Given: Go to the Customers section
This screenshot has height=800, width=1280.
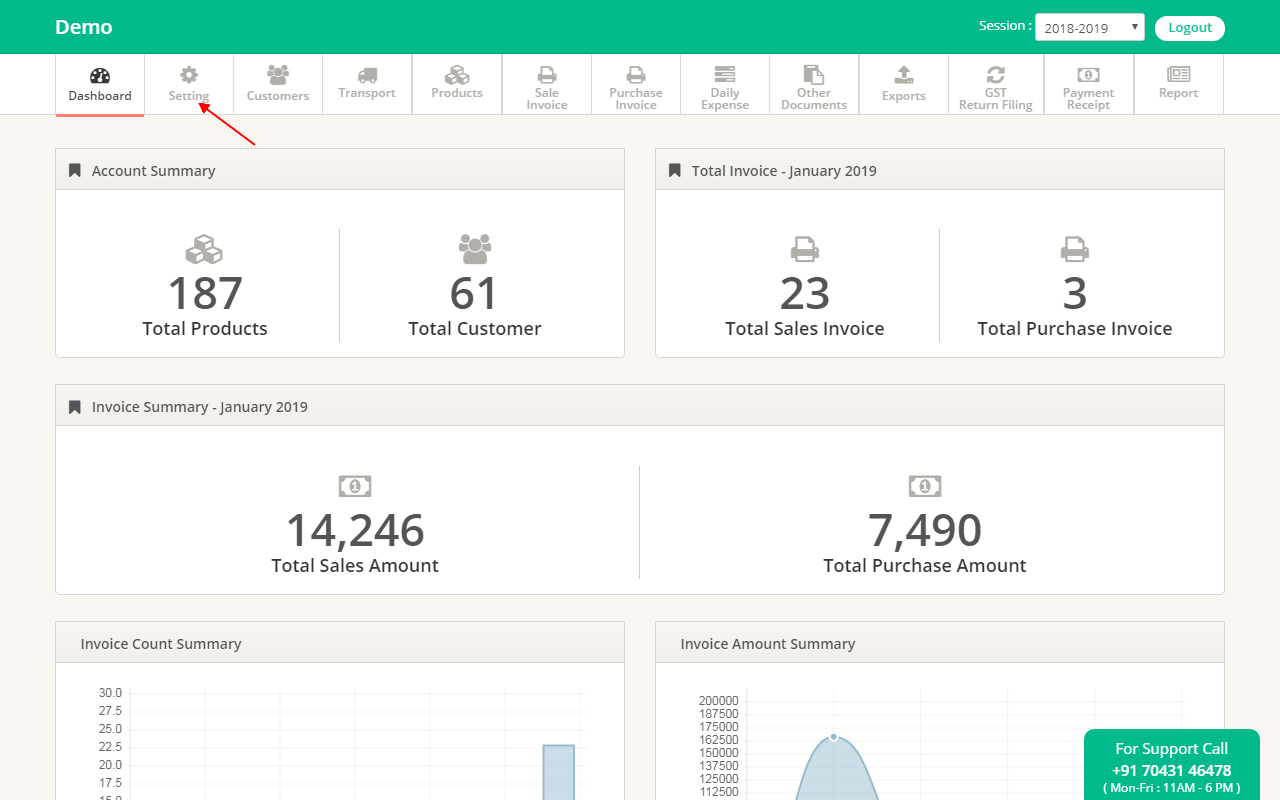Looking at the screenshot, I should point(278,85).
